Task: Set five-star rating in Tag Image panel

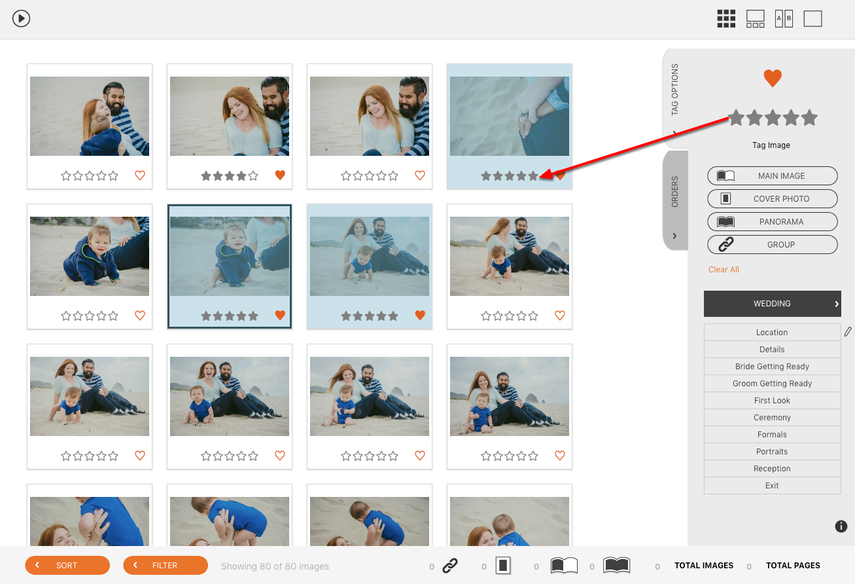Action: [810, 117]
